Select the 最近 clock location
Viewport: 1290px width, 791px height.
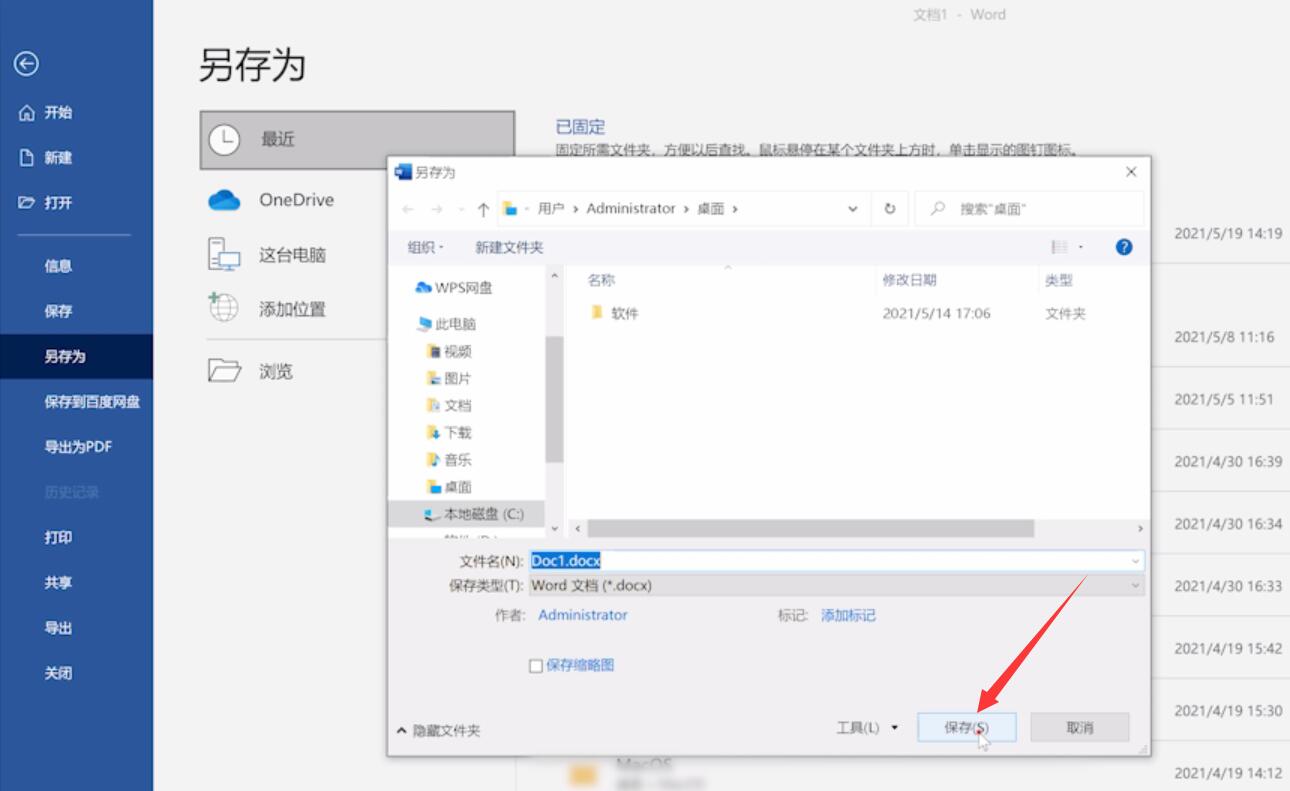point(357,139)
